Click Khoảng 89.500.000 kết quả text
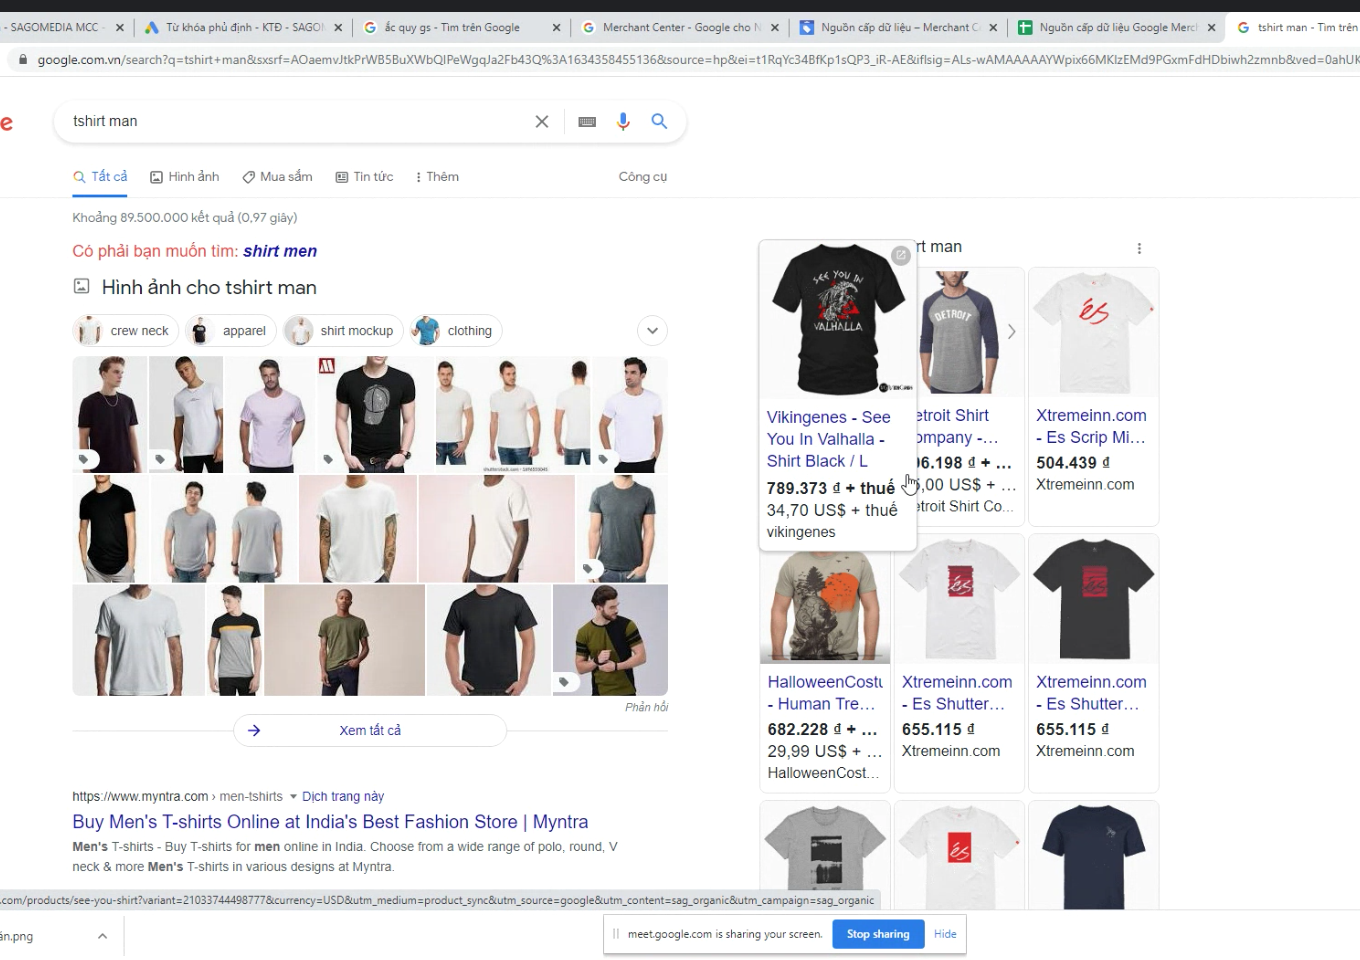Screen dimensions: 1360x960 tap(185, 218)
